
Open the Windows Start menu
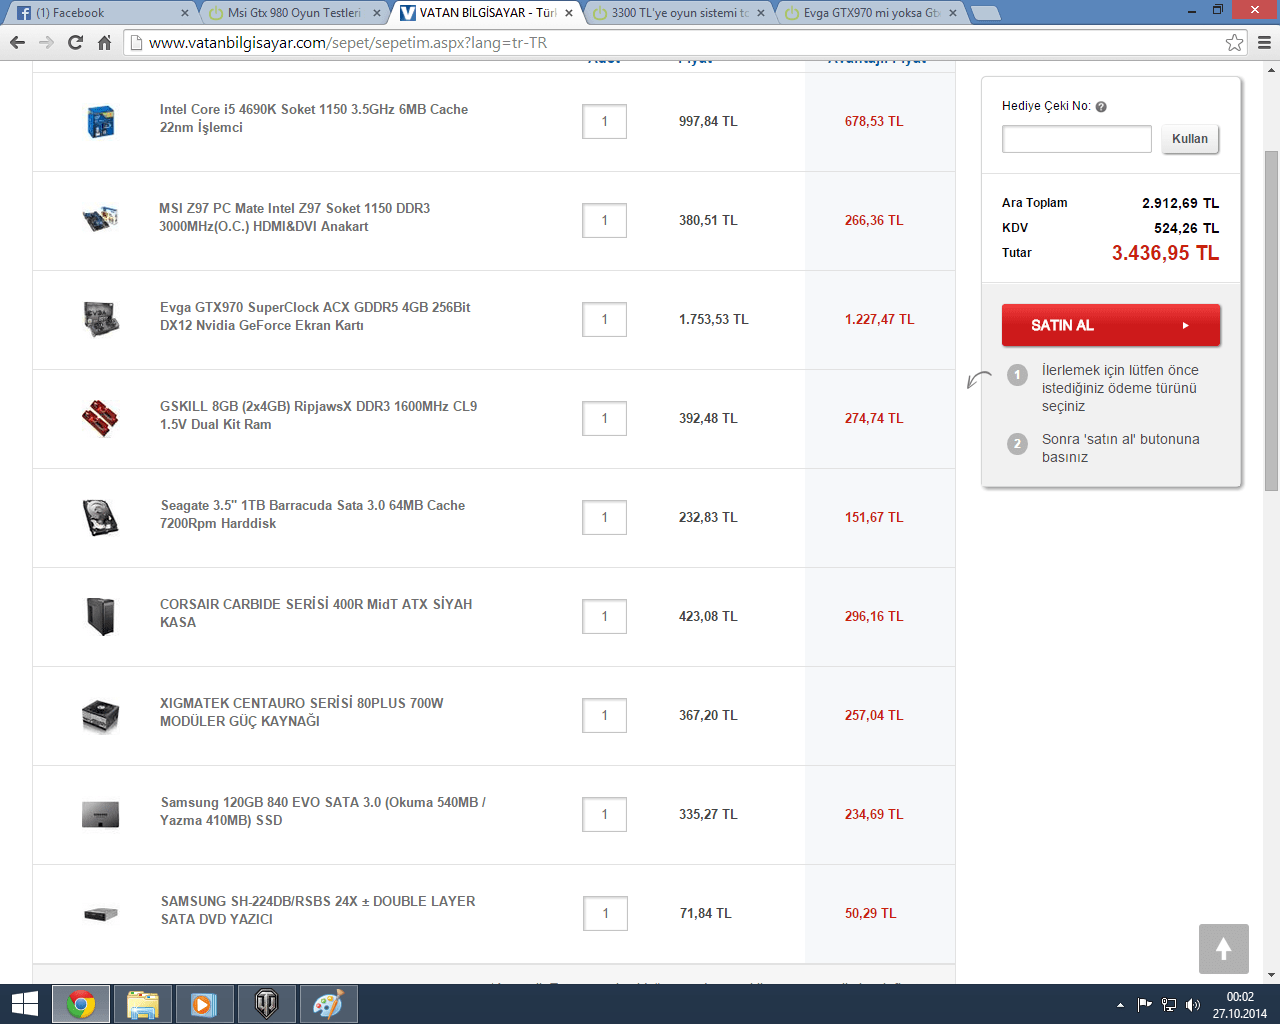24,1004
